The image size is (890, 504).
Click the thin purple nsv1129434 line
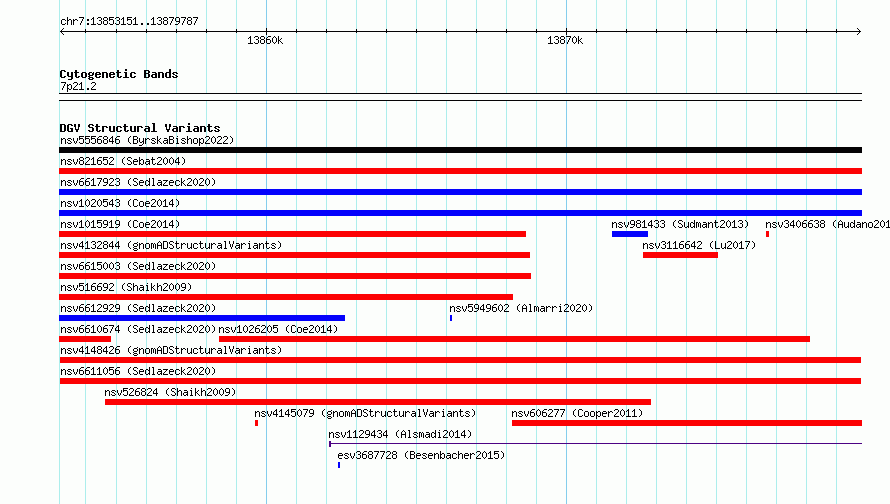[x=595, y=443]
